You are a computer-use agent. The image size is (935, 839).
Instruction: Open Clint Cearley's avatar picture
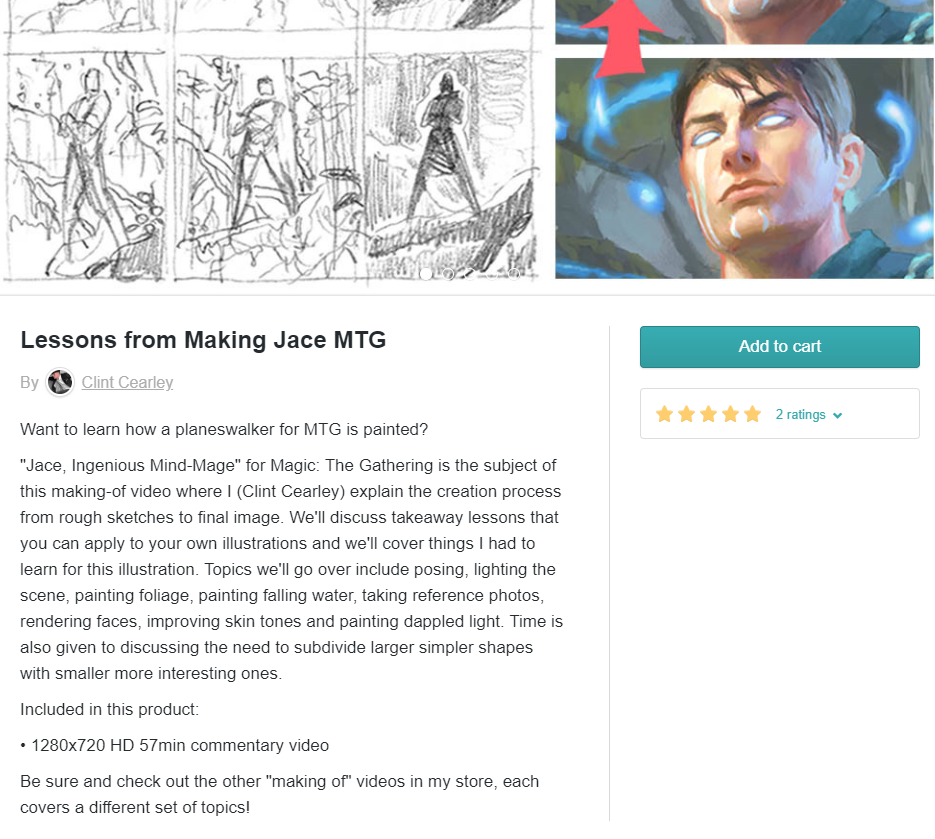60,382
